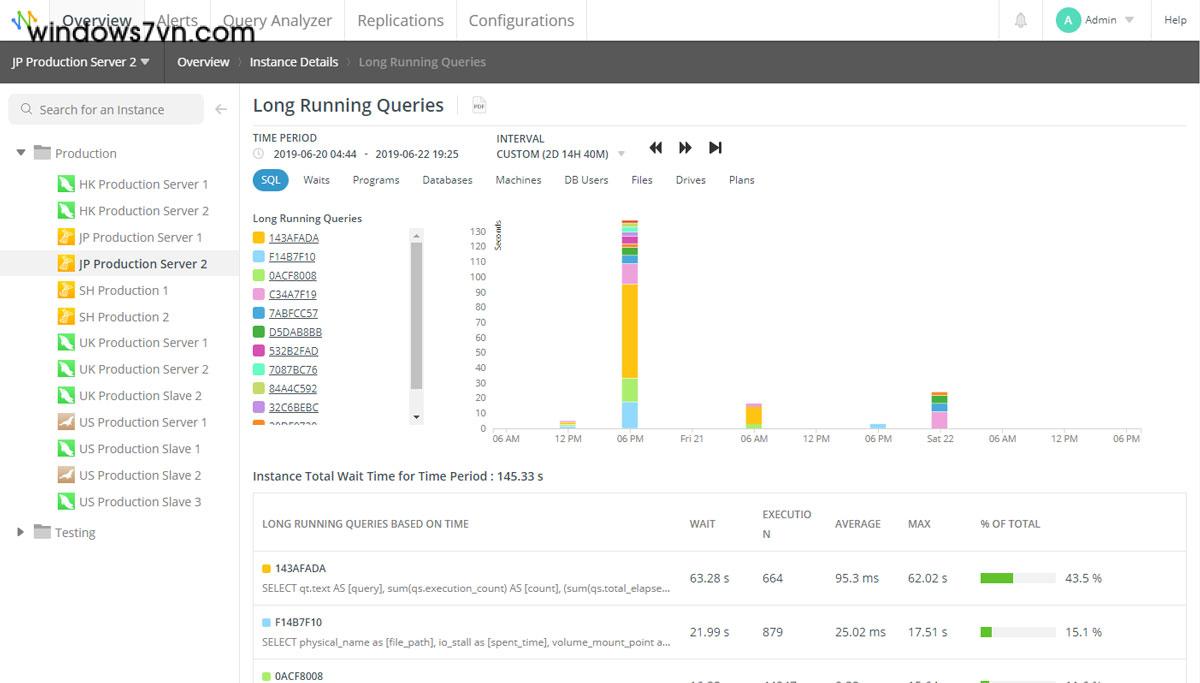Collapse sidebar with the left arrow icon
This screenshot has width=1200, height=683.
coord(221,110)
